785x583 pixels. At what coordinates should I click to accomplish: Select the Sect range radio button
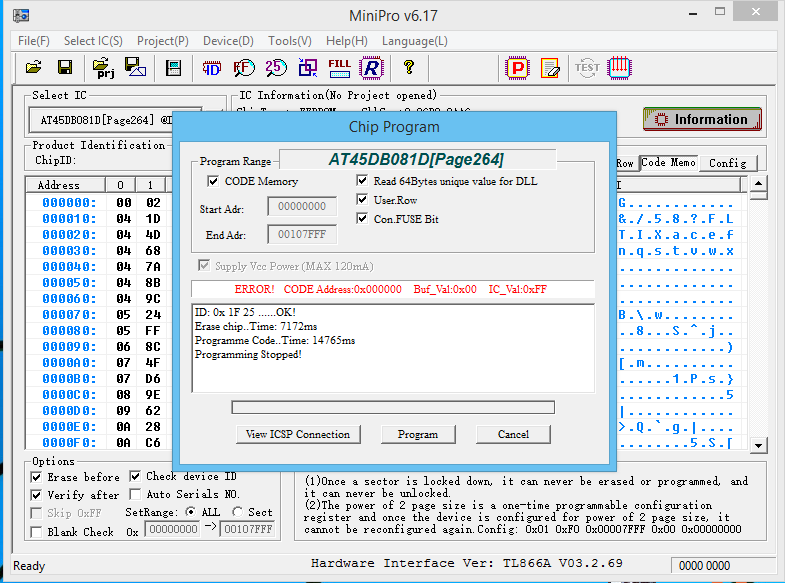tap(237, 512)
